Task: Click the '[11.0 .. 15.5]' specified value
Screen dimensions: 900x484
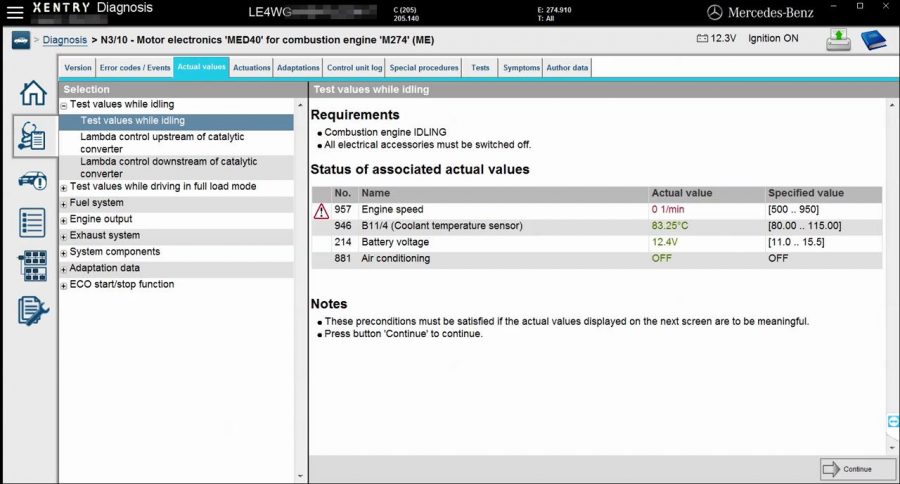Action: pos(796,242)
